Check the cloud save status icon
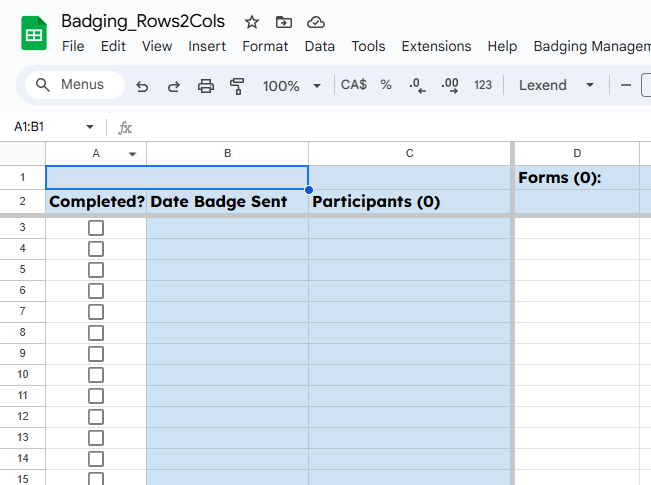This screenshot has height=485, width=651. tap(316, 22)
